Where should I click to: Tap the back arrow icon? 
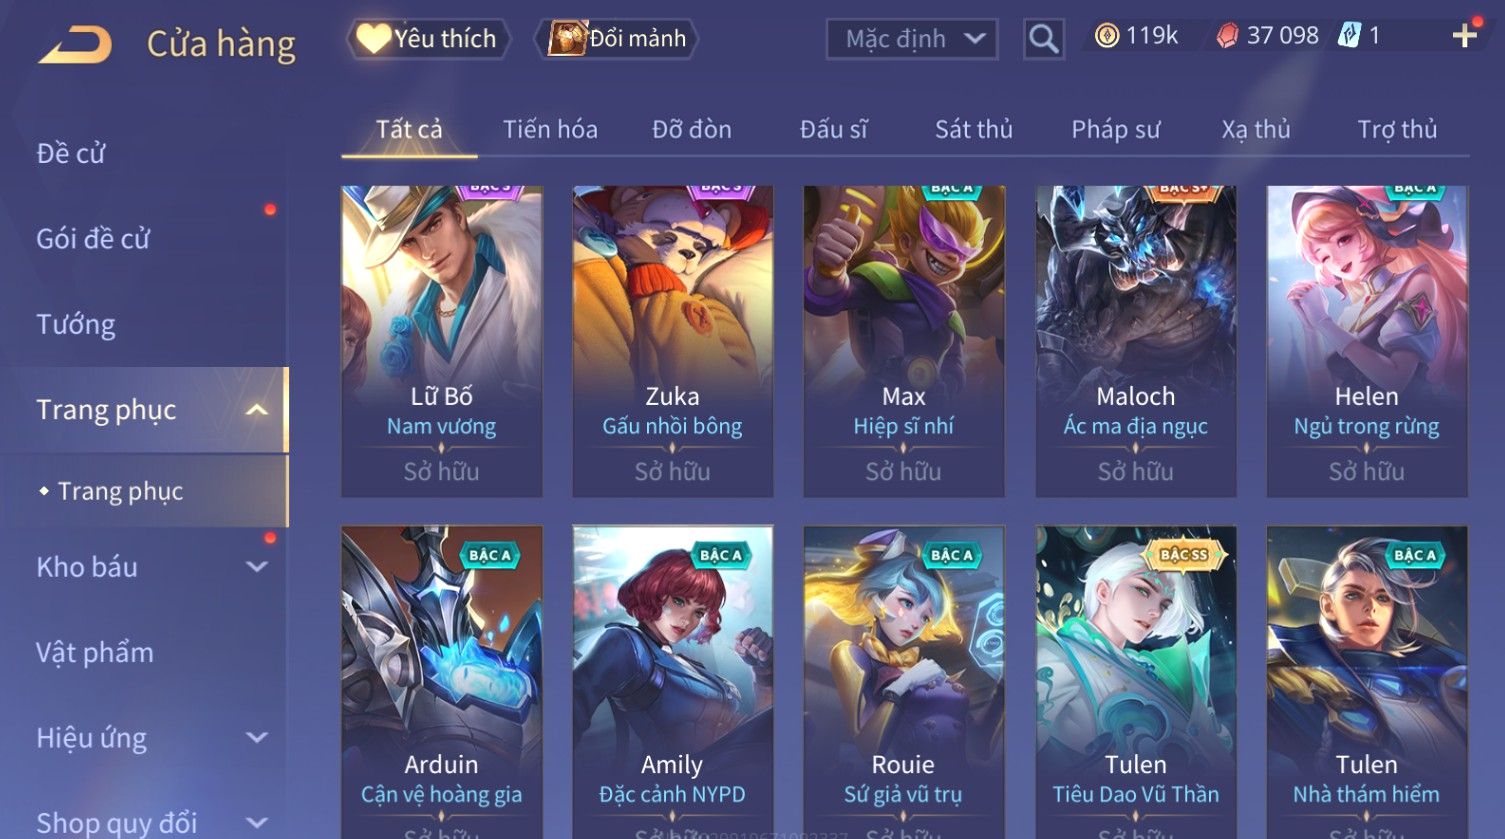click(75, 45)
